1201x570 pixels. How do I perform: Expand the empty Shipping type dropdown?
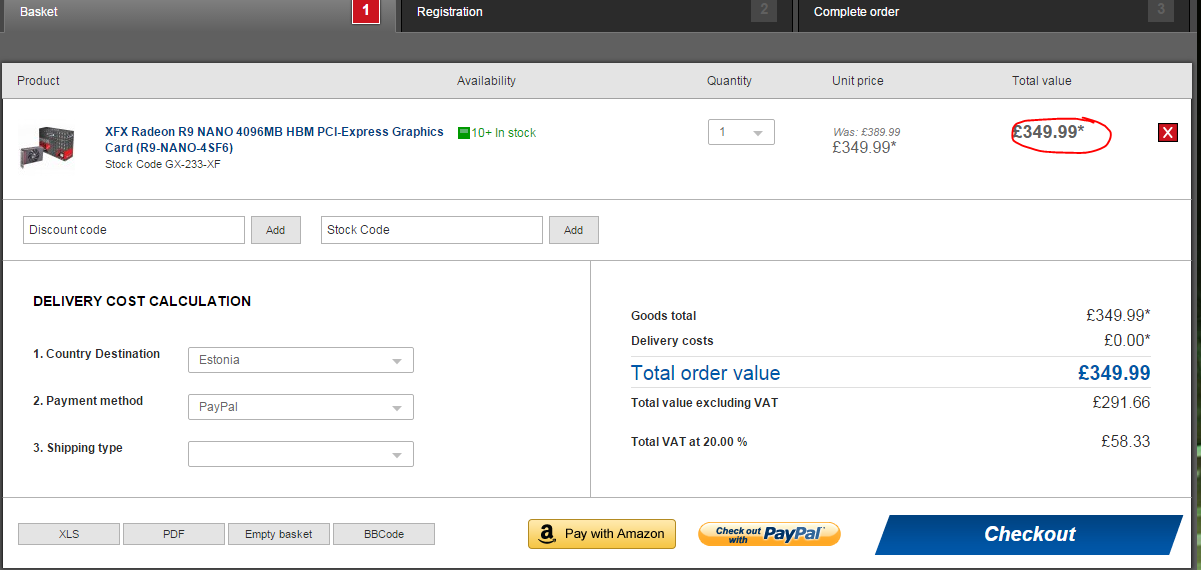tap(301, 454)
